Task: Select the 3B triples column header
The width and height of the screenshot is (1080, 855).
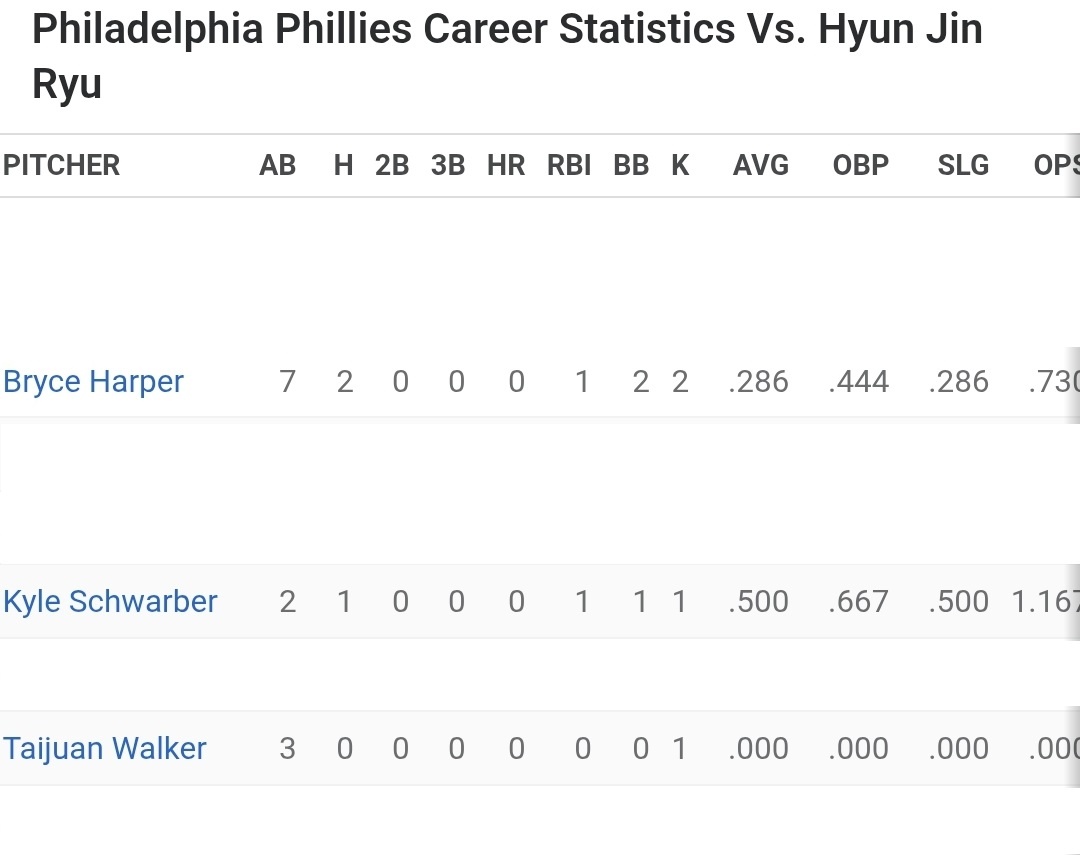Action: coord(448,166)
